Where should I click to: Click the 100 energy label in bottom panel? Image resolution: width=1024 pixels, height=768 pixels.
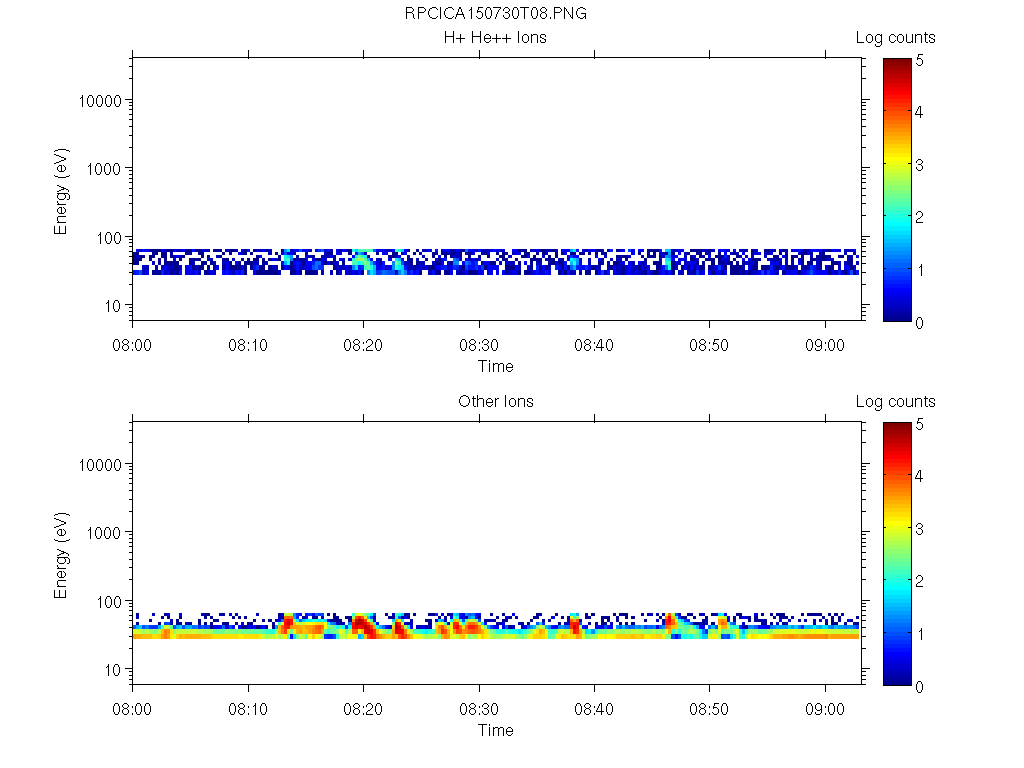109,602
